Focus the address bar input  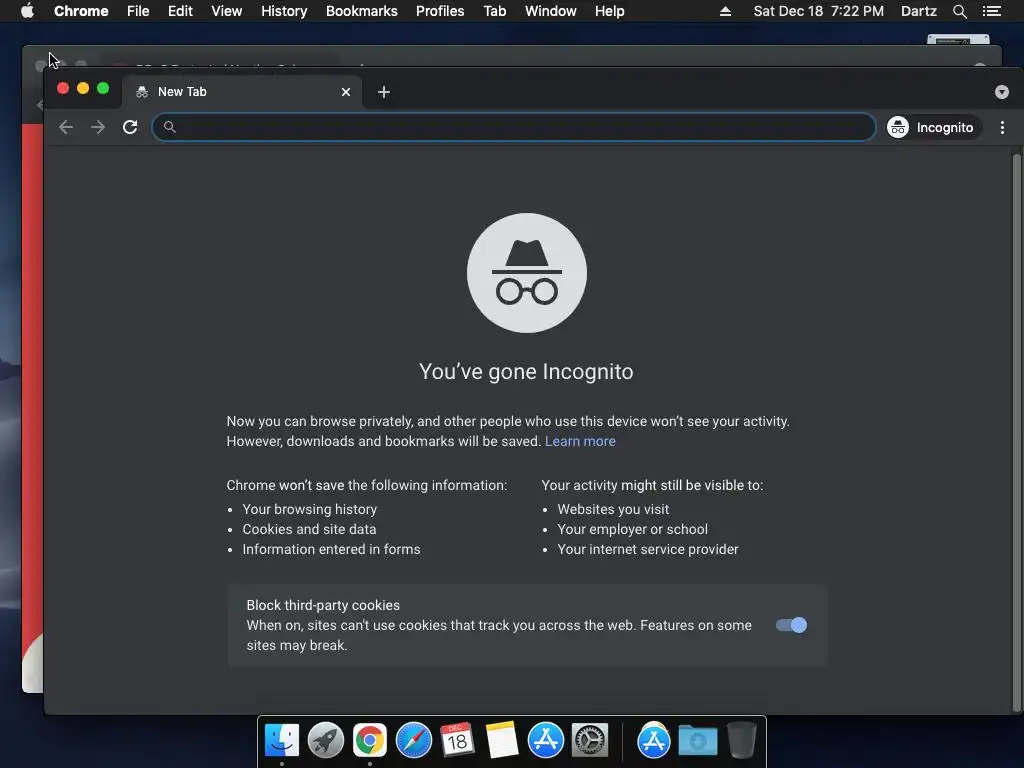[514, 127]
